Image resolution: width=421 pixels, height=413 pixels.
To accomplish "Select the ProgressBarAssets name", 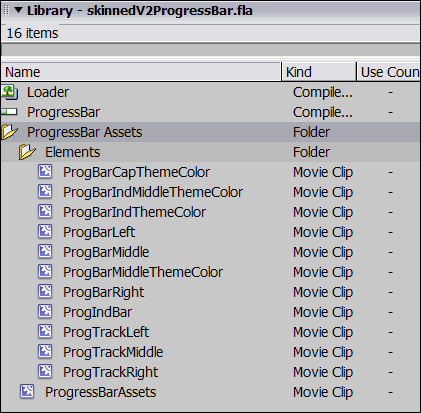I will point(101,392).
